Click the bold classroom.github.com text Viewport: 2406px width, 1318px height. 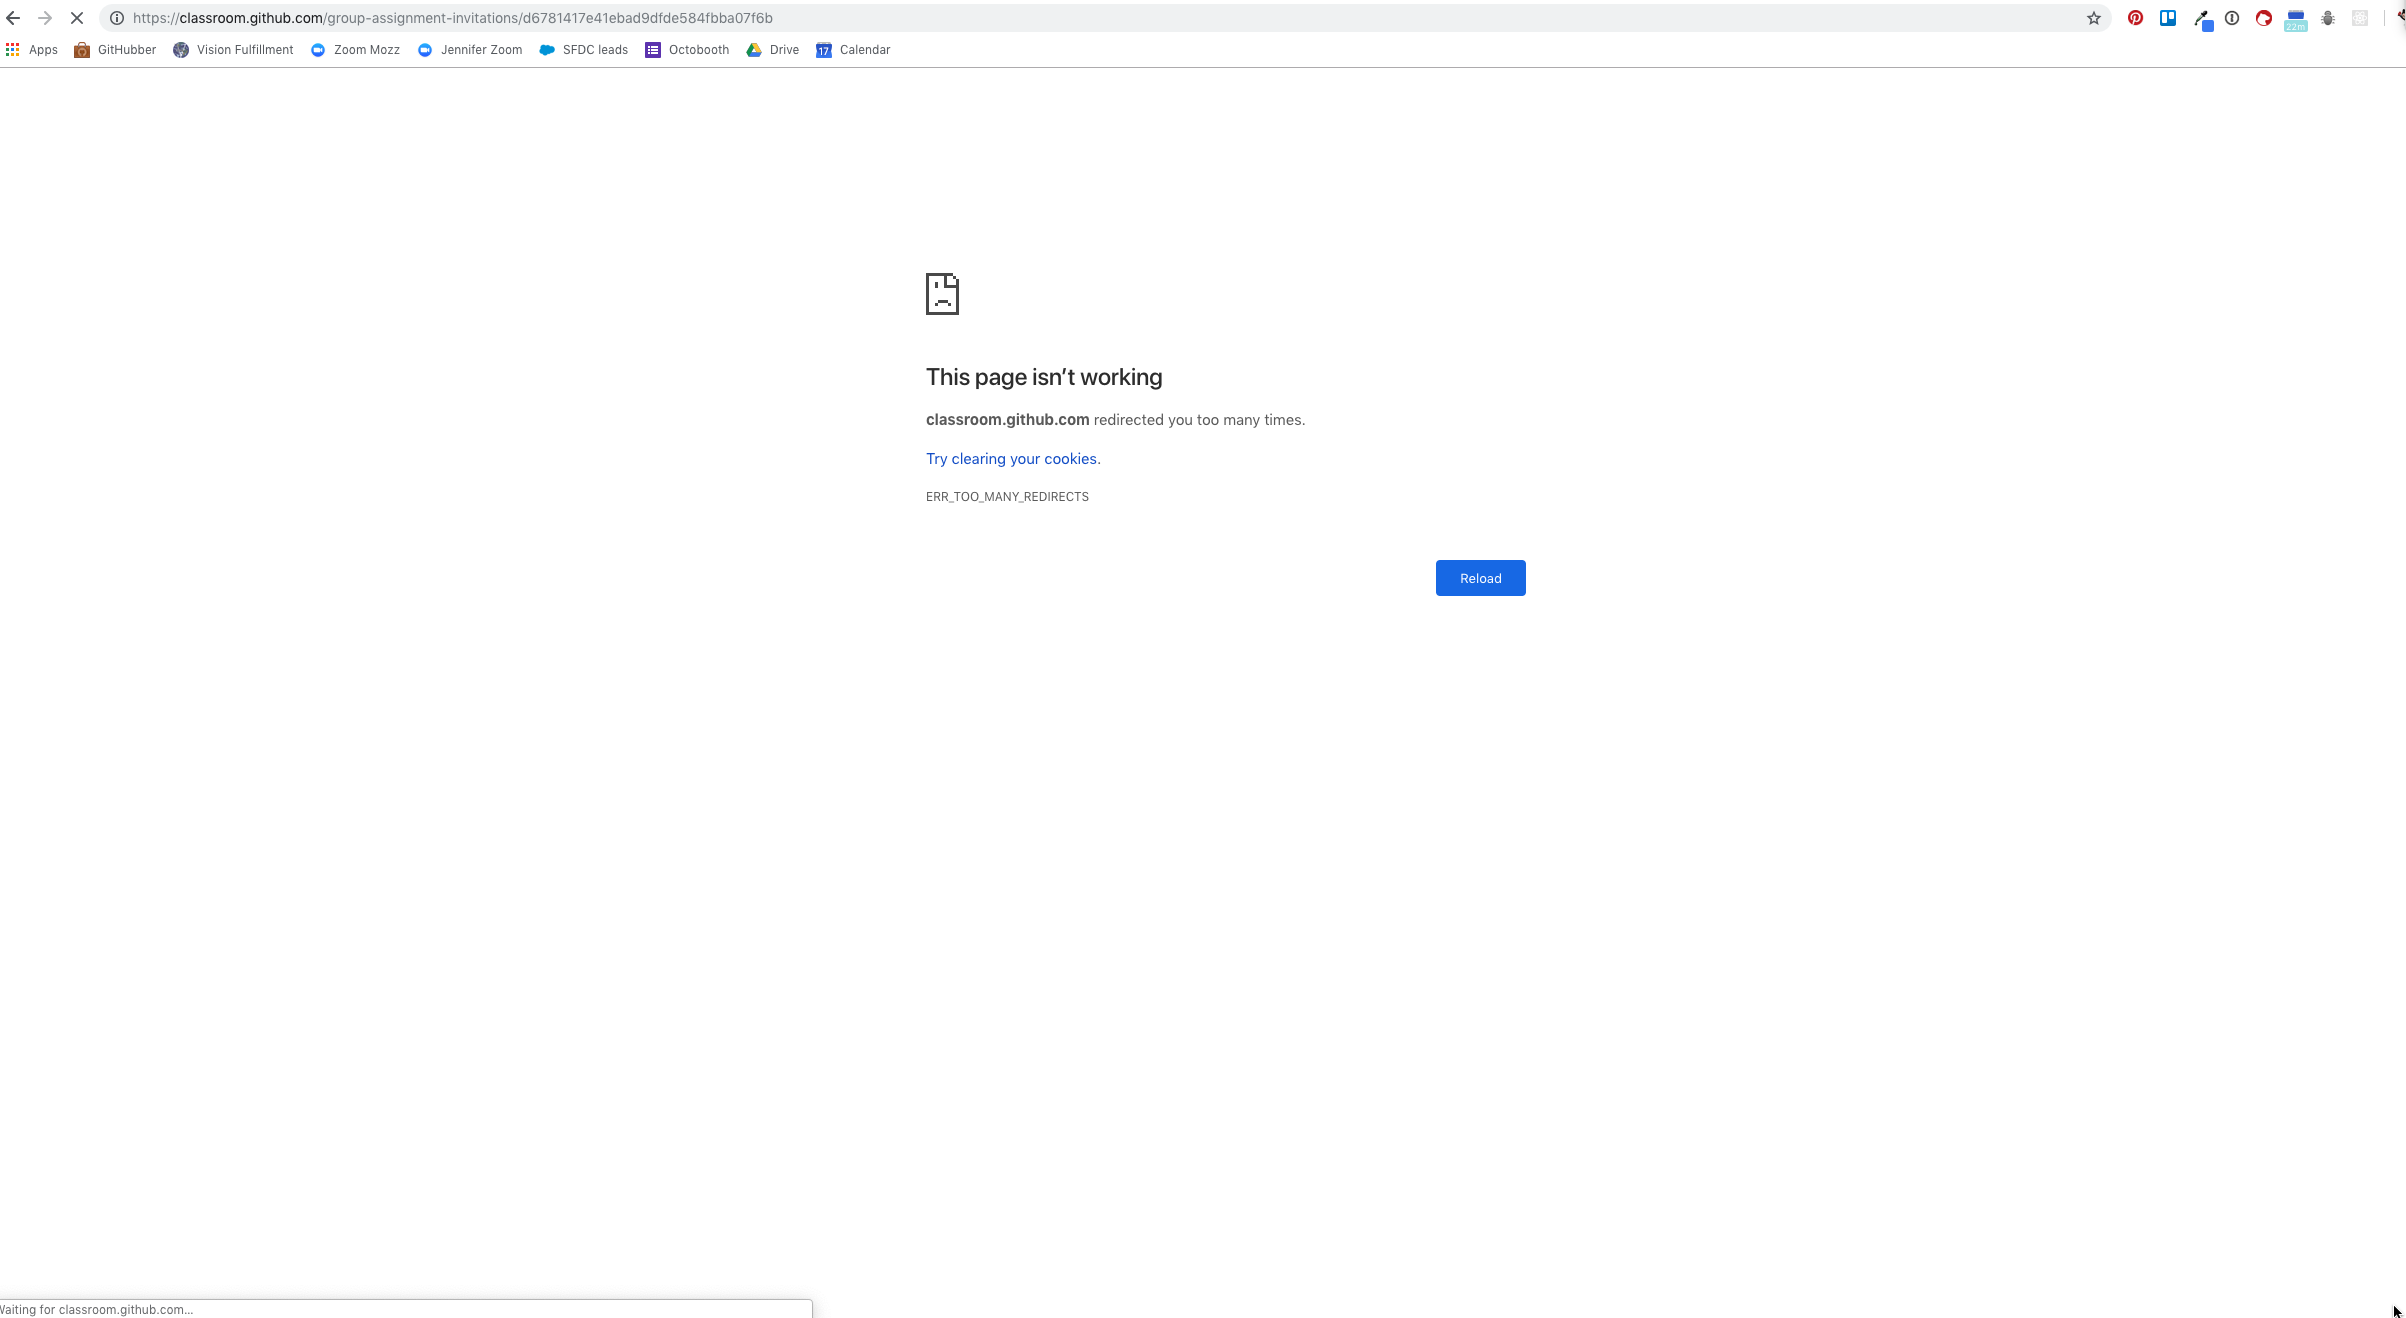pos(1007,420)
